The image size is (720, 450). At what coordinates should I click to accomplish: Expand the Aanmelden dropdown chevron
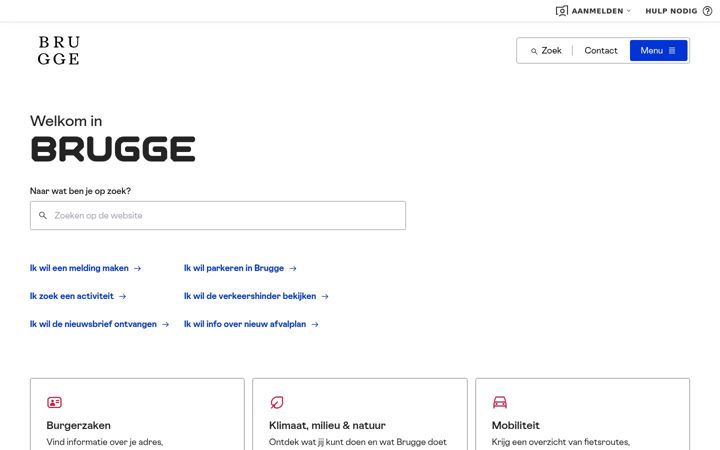point(629,11)
